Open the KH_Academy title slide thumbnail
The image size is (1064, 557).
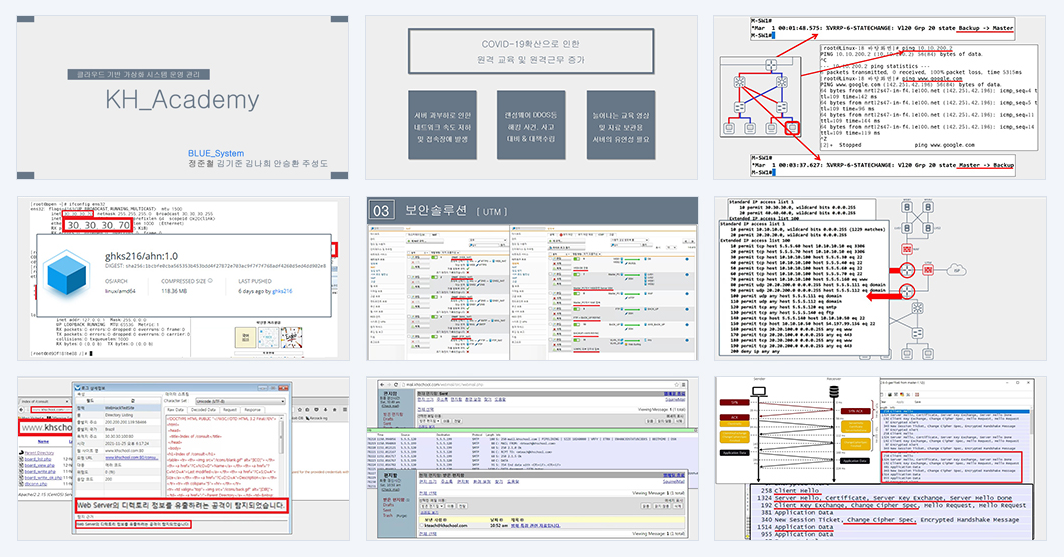pos(183,98)
